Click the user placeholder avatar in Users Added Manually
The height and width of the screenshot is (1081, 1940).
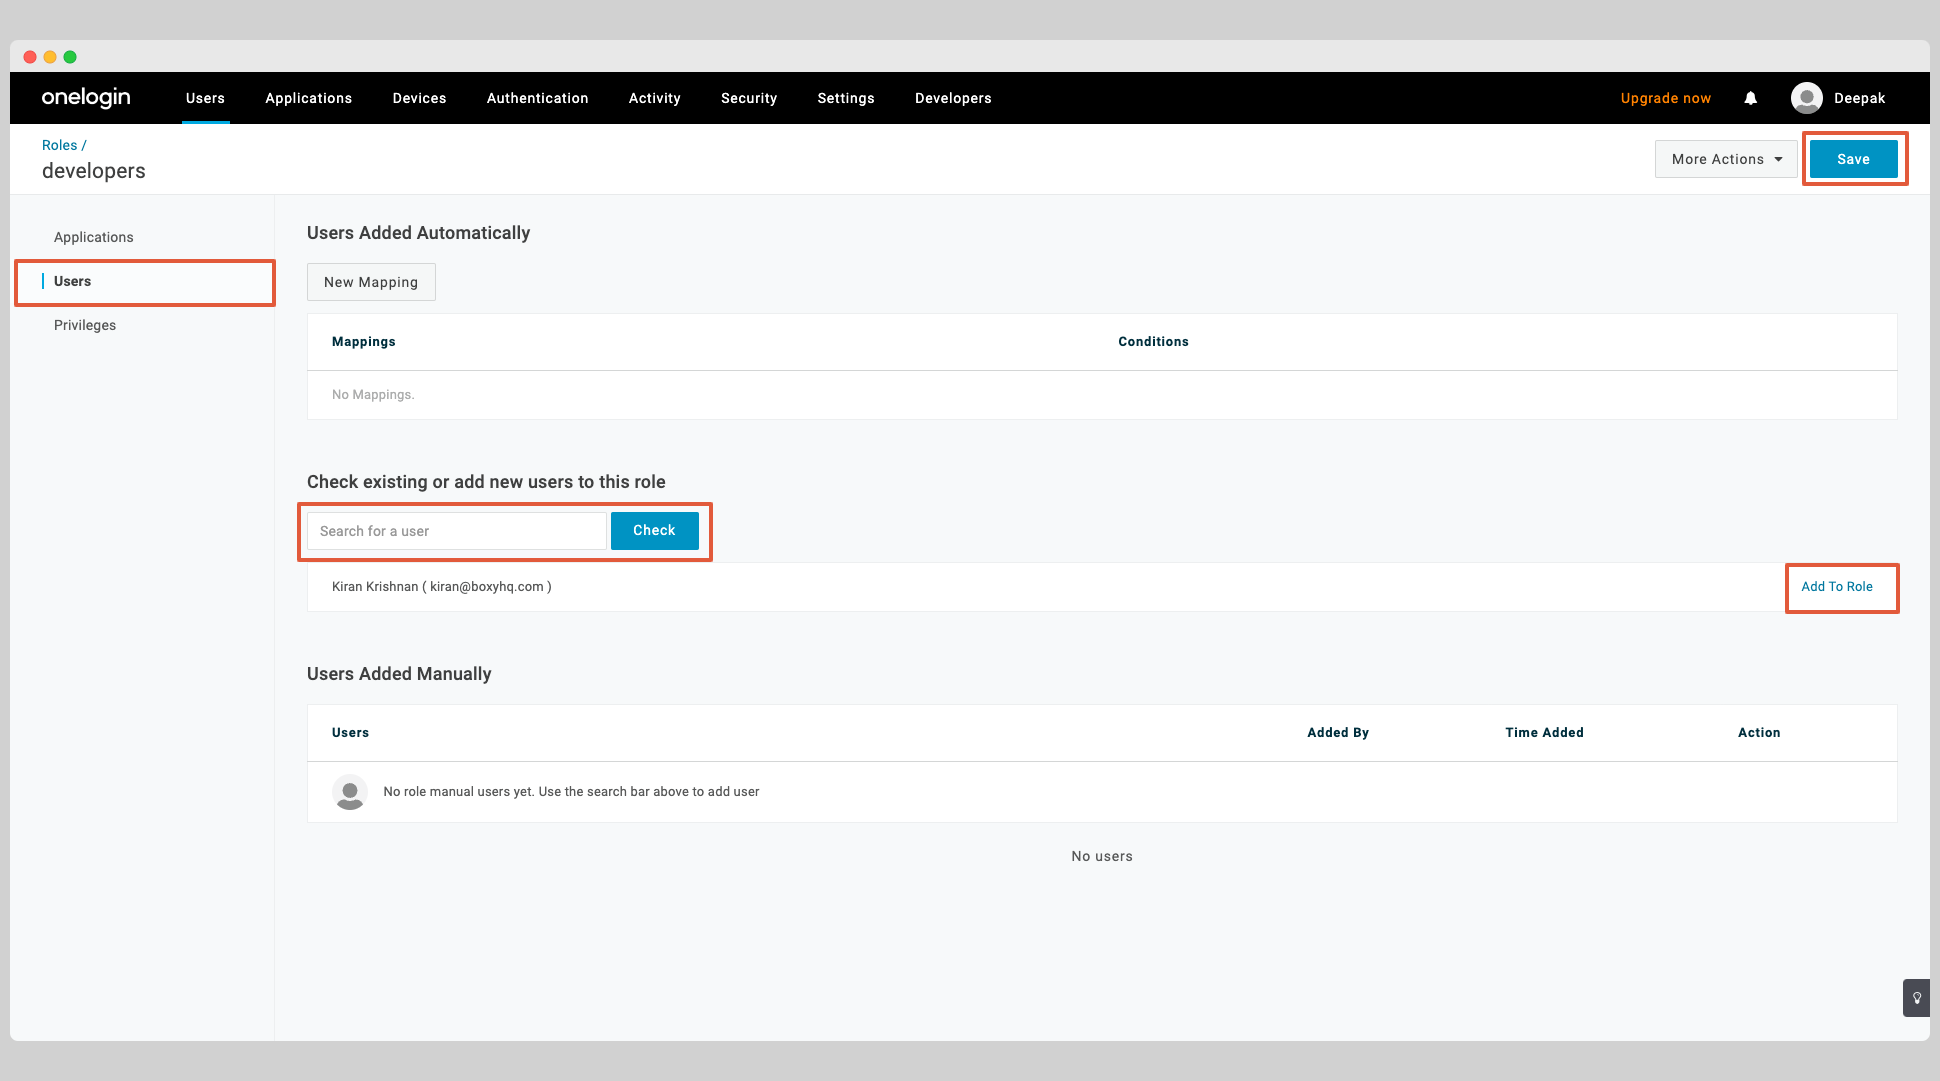[x=349, y=791]
